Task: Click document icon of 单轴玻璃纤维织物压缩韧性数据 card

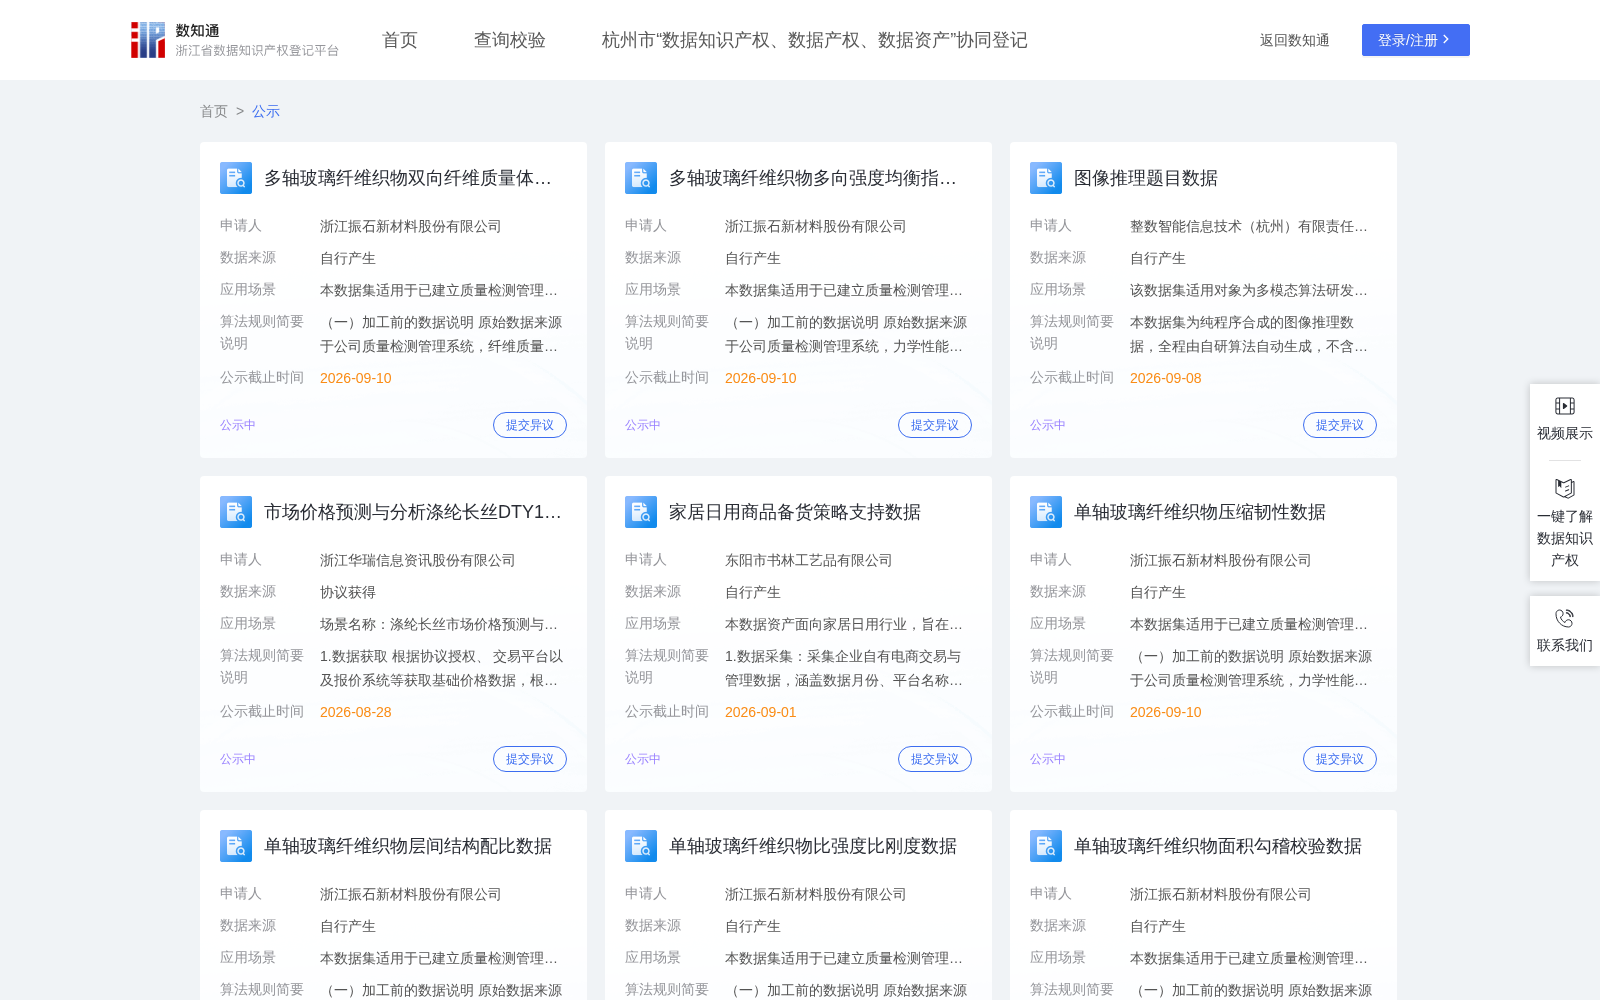Action: point(1046,512)
